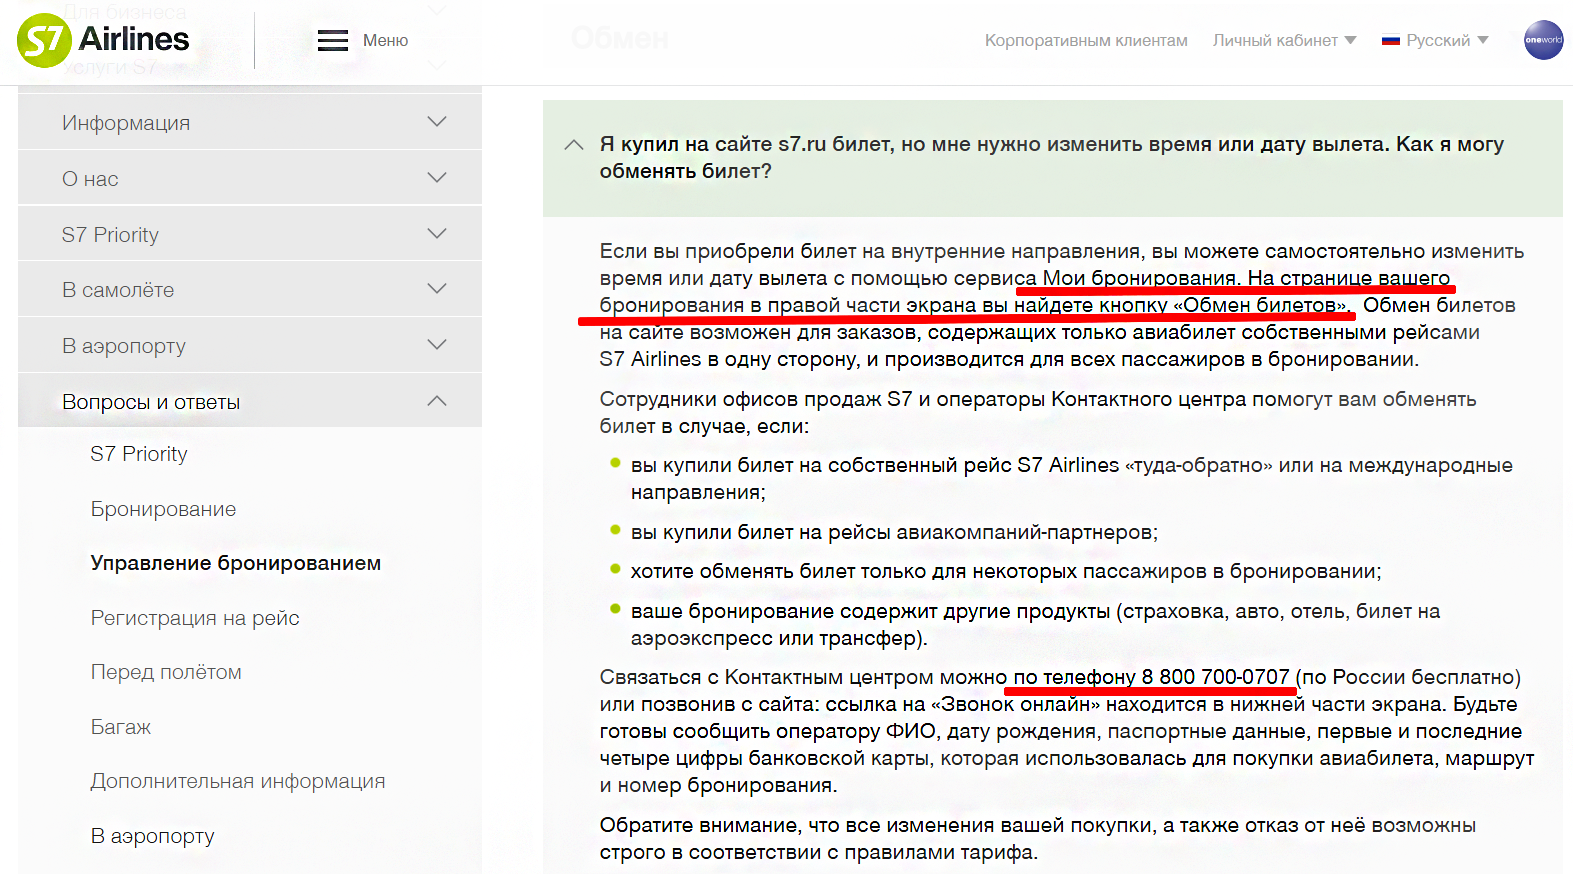Open the Личный кабинет dropdown

coord(1284,40)
